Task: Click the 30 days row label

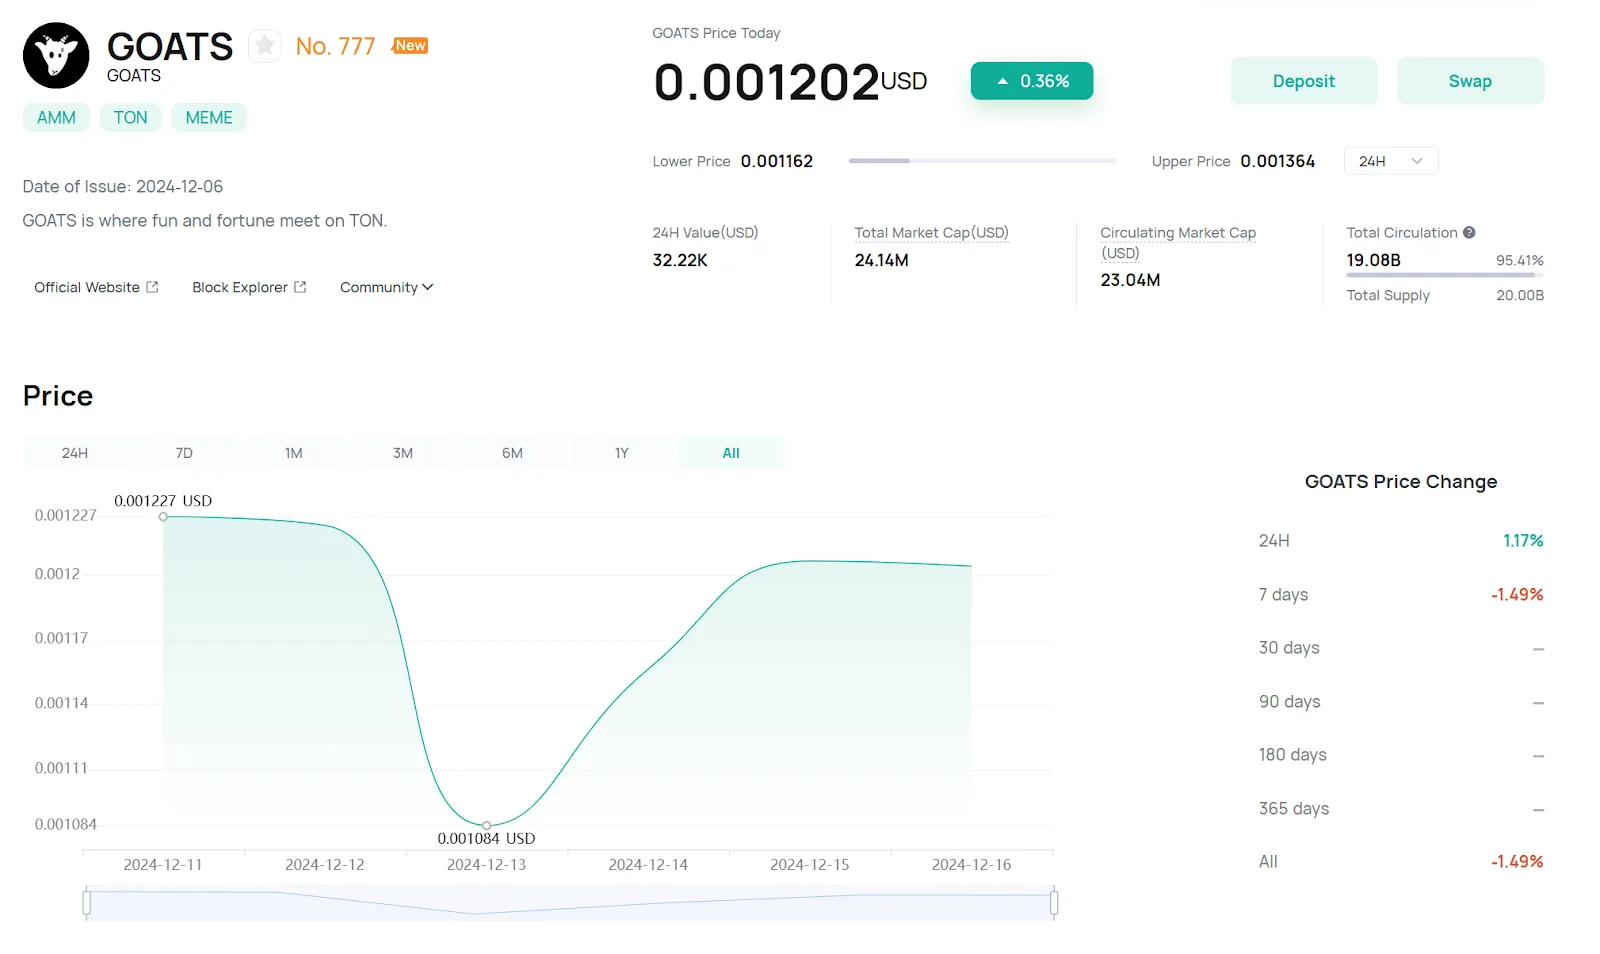Action: click(1289, 648)
